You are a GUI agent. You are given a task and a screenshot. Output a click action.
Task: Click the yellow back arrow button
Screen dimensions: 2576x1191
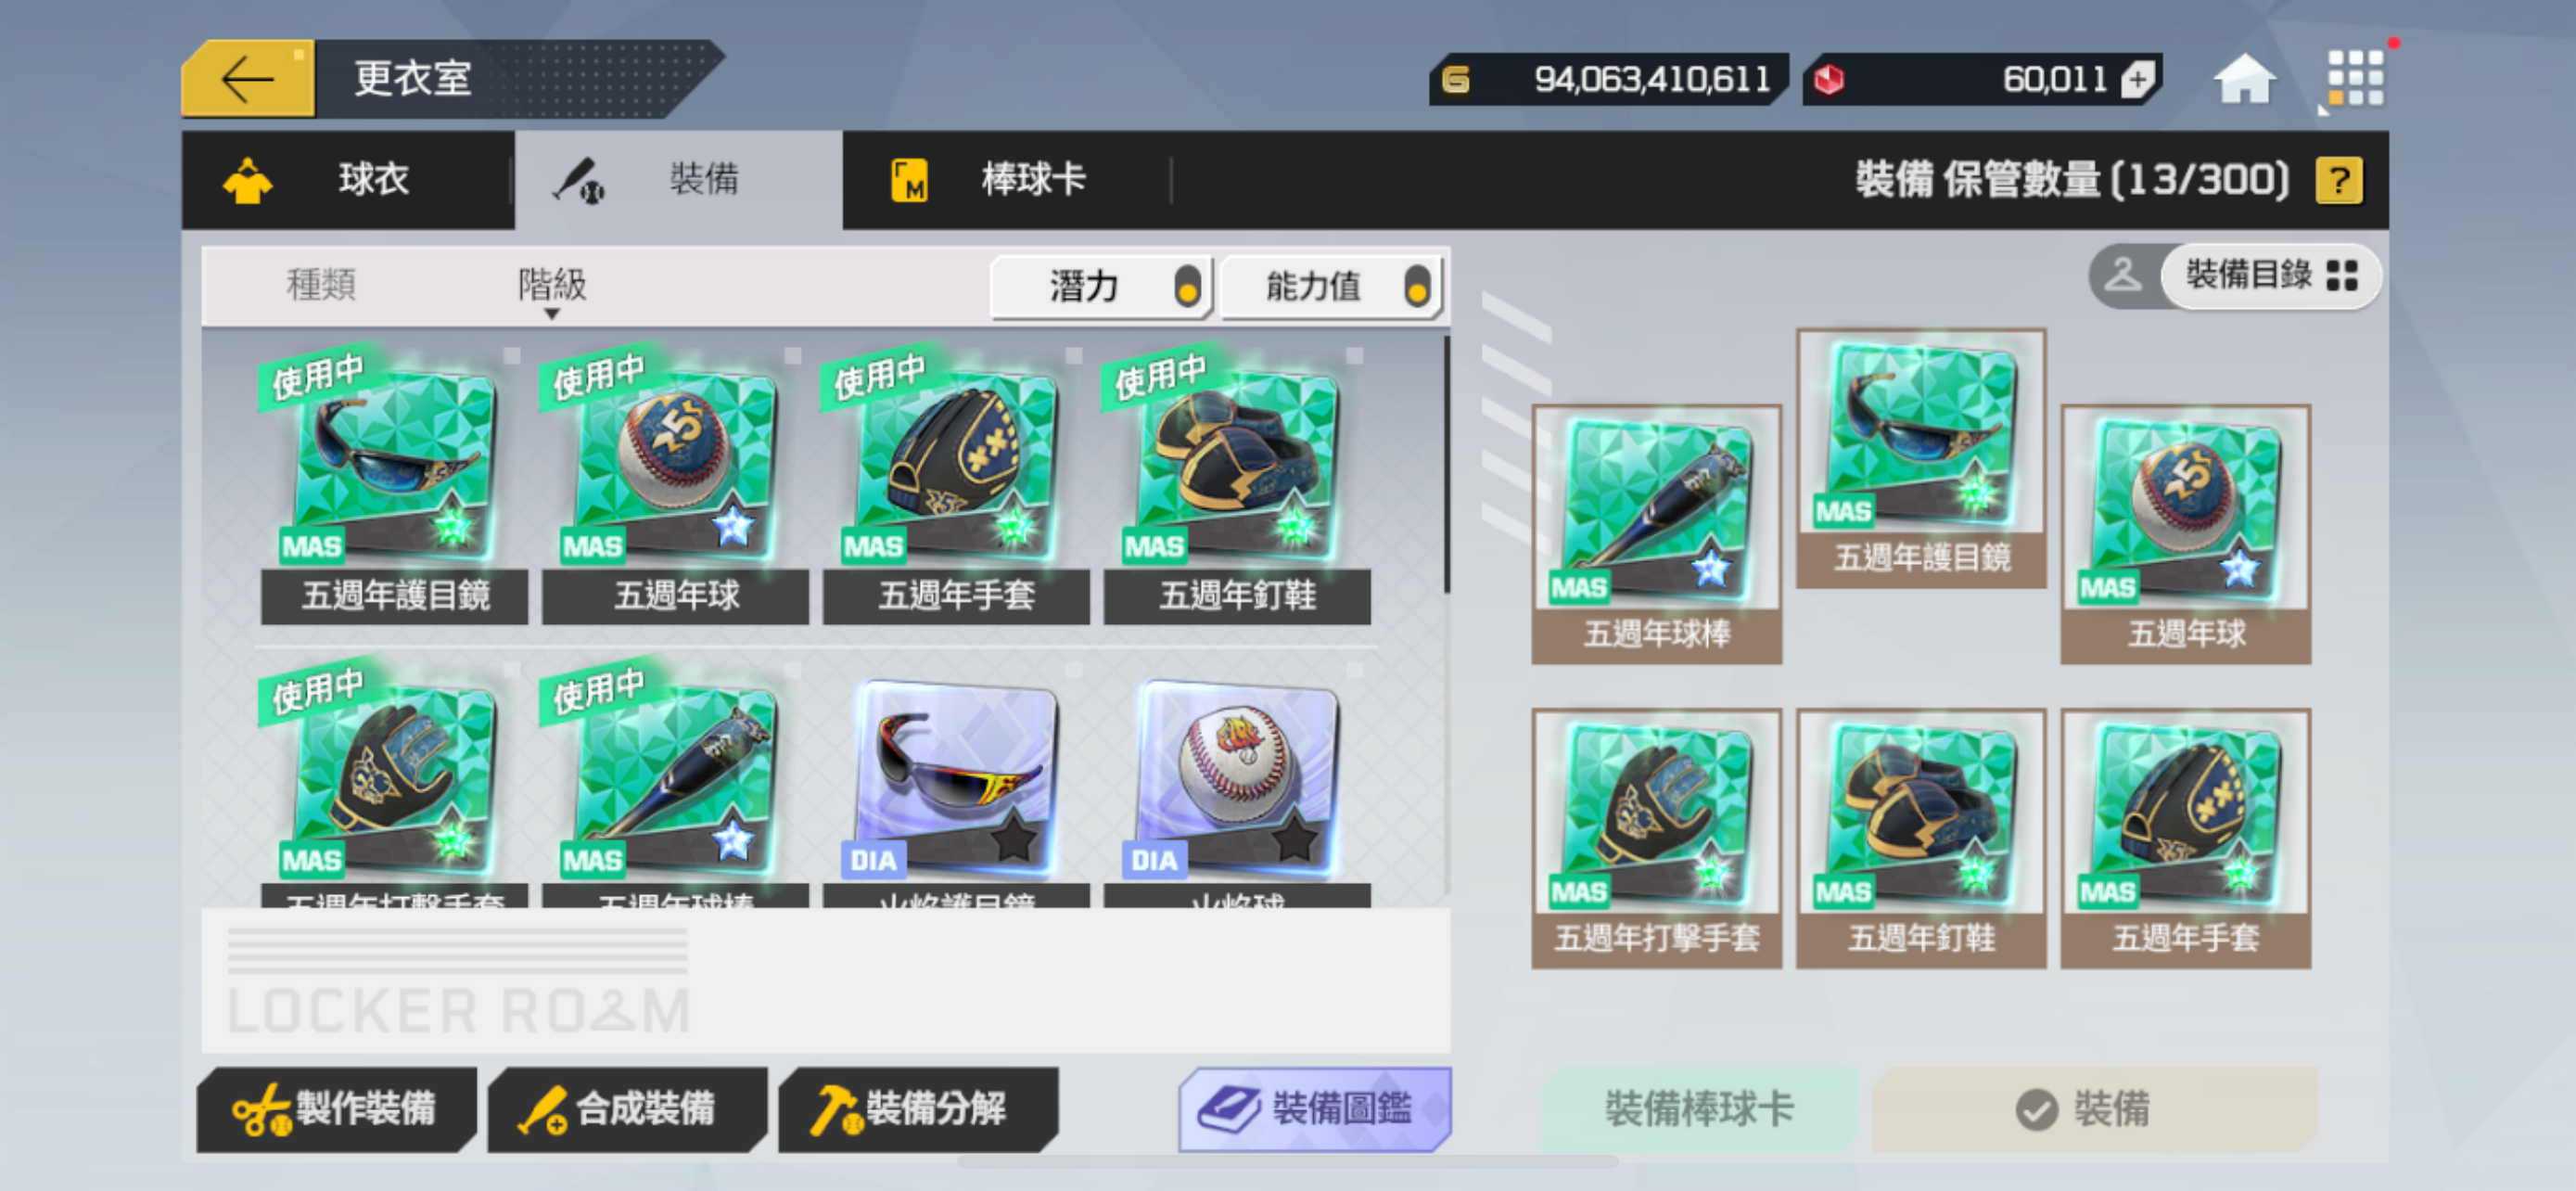(x=248, y=79)
